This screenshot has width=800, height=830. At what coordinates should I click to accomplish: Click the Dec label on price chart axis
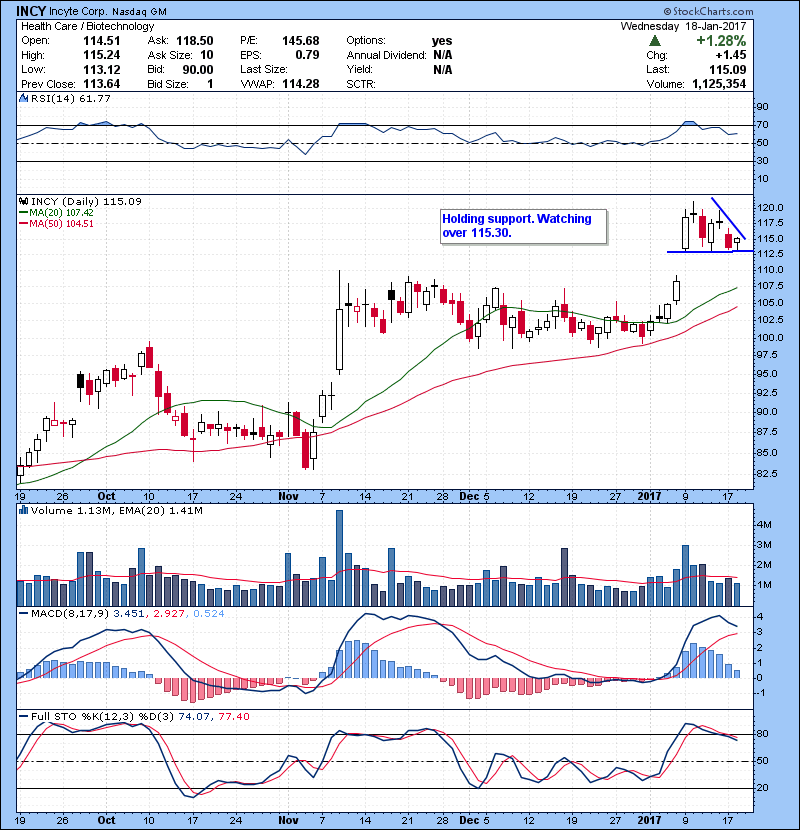click(469, 496)
